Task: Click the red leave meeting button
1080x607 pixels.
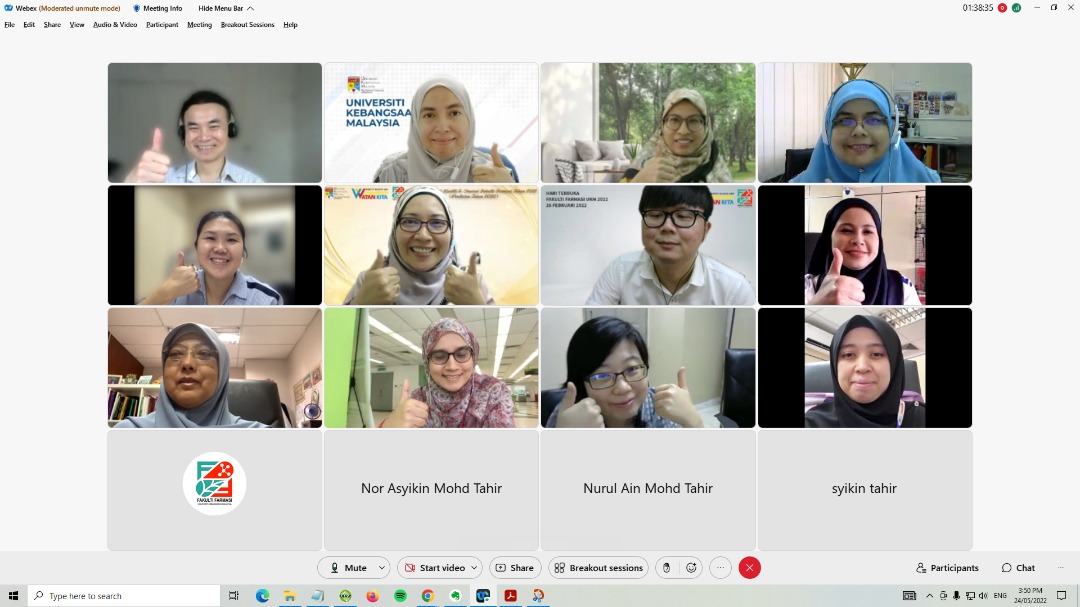Action: tap(749, 568)
